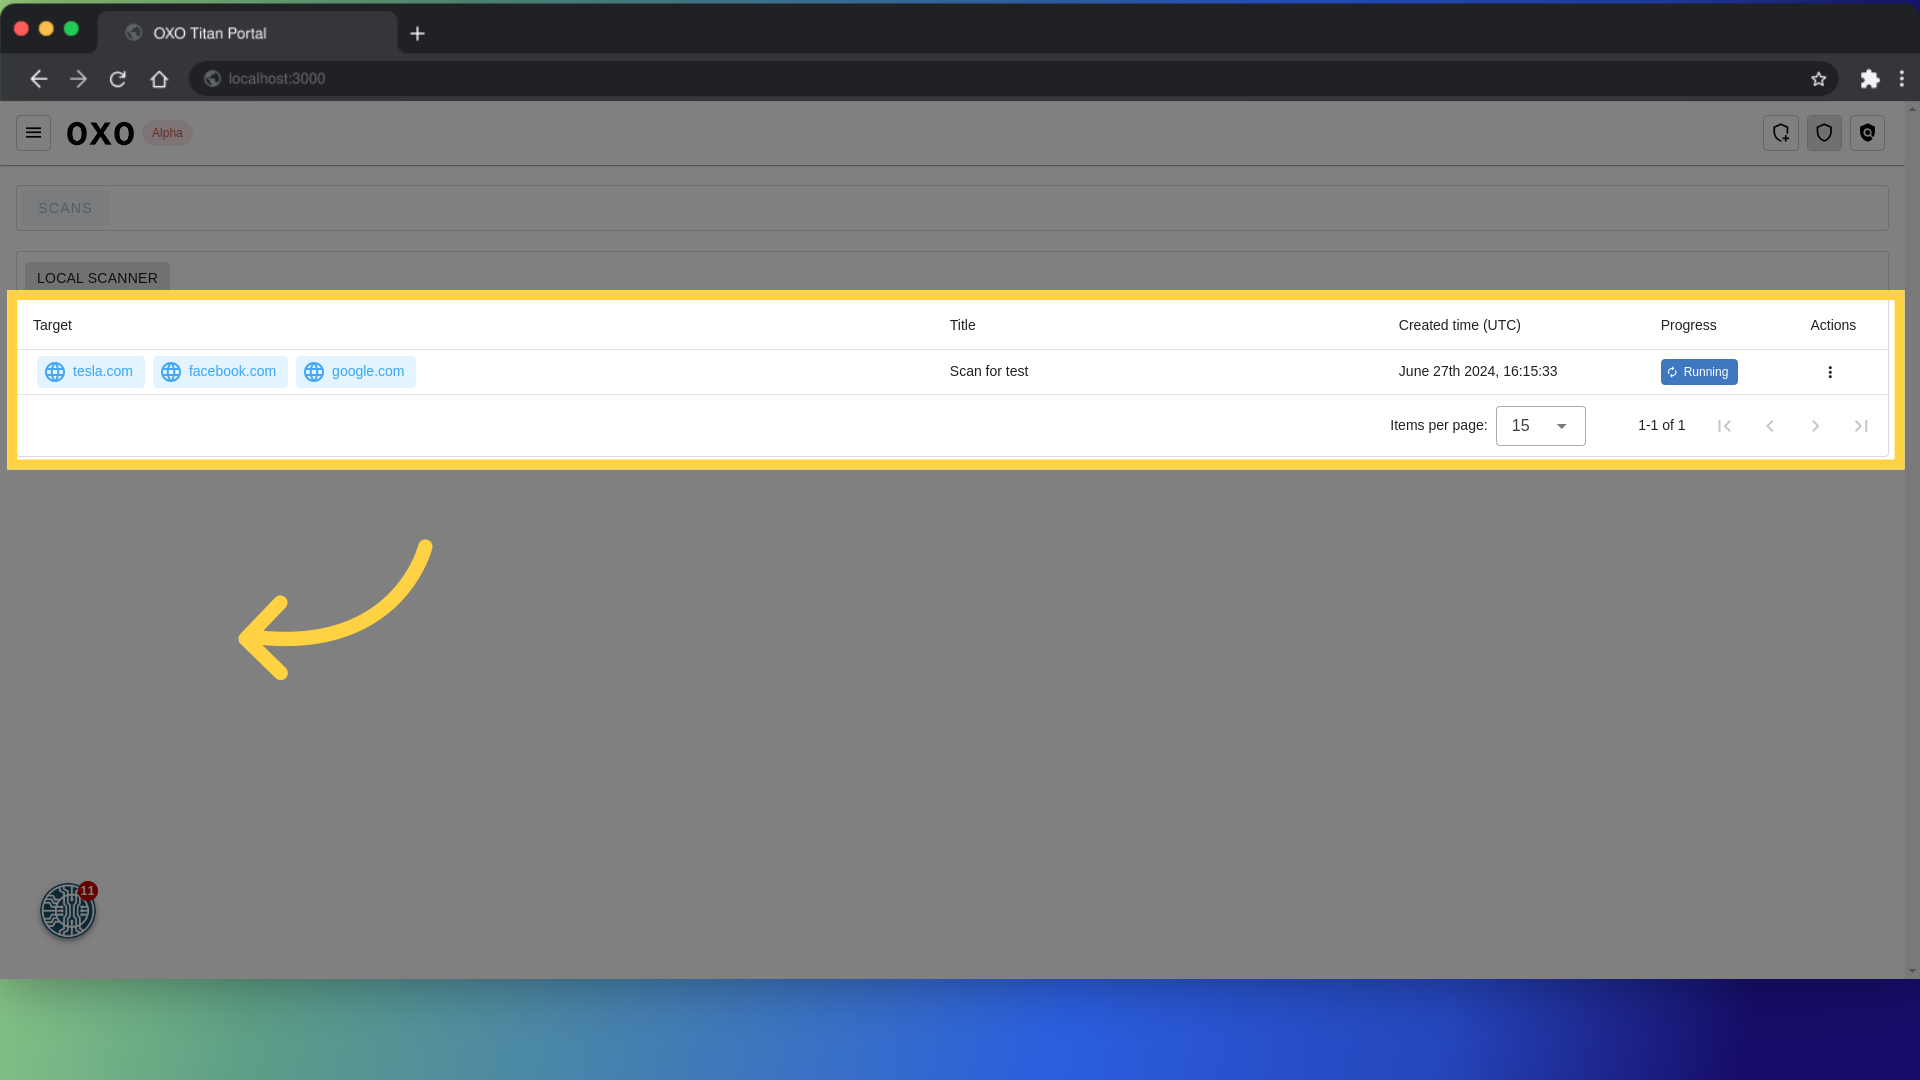The image size is (1920, 1080).
Task: Click the search icon in the top bar
Action: 1869,132
